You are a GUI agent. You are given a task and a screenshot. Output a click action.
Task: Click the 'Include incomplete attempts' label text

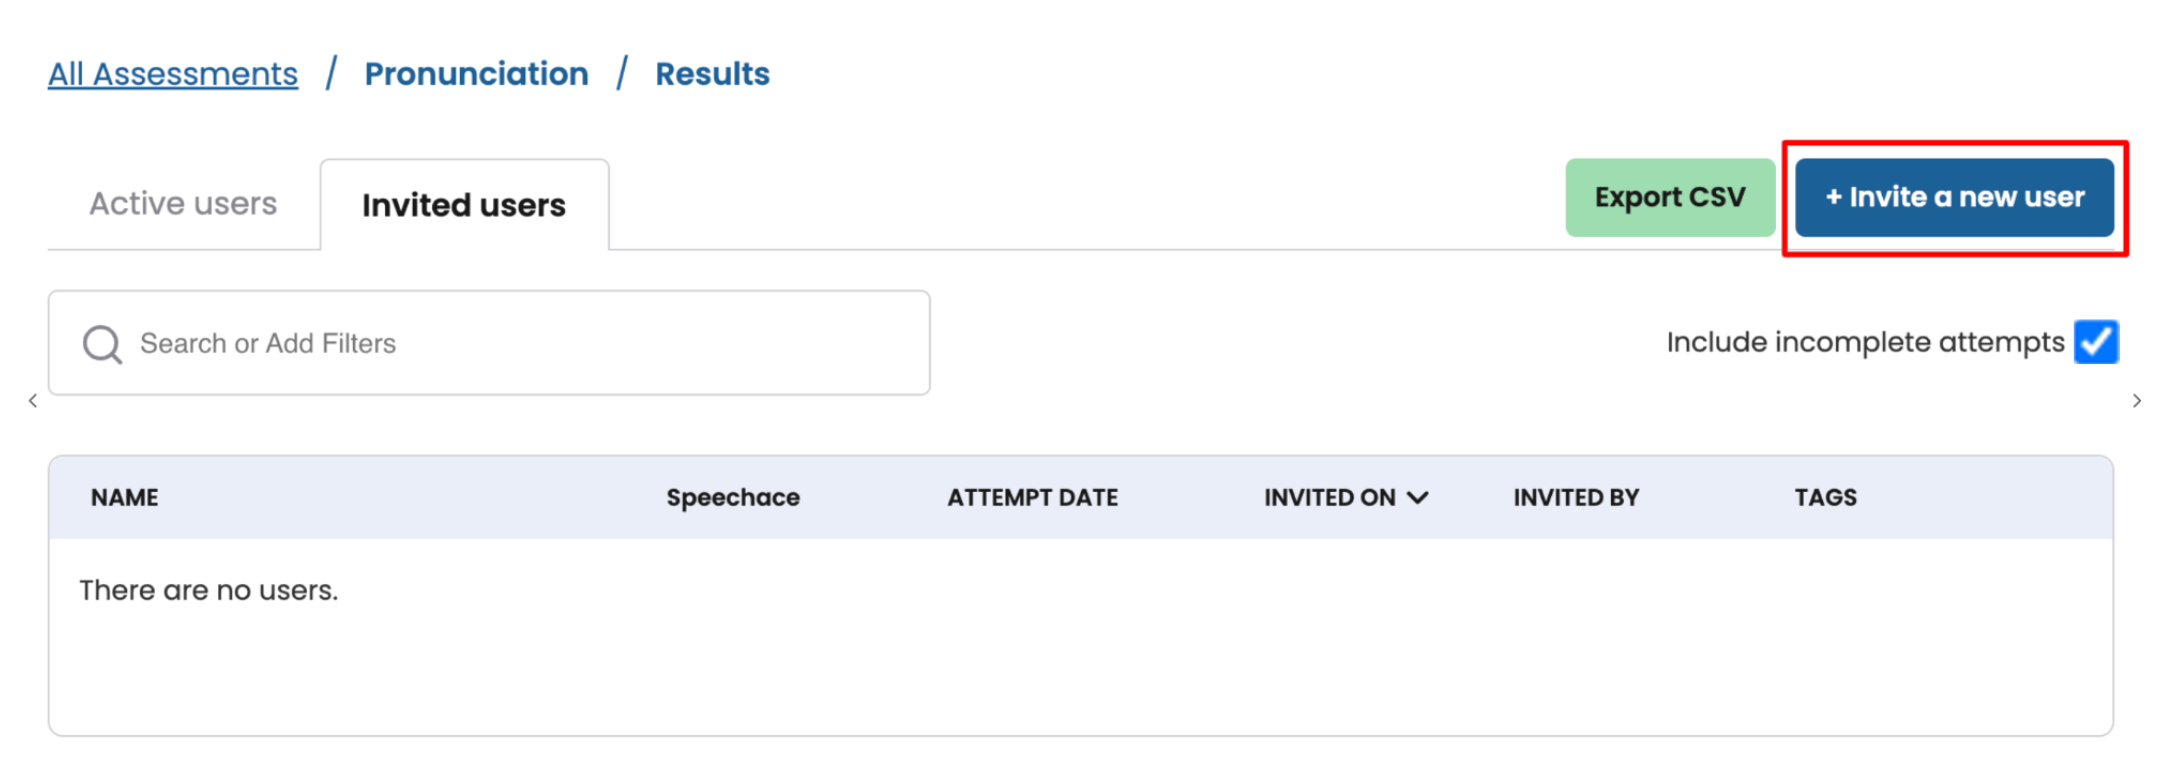(x=1864, y=342)
